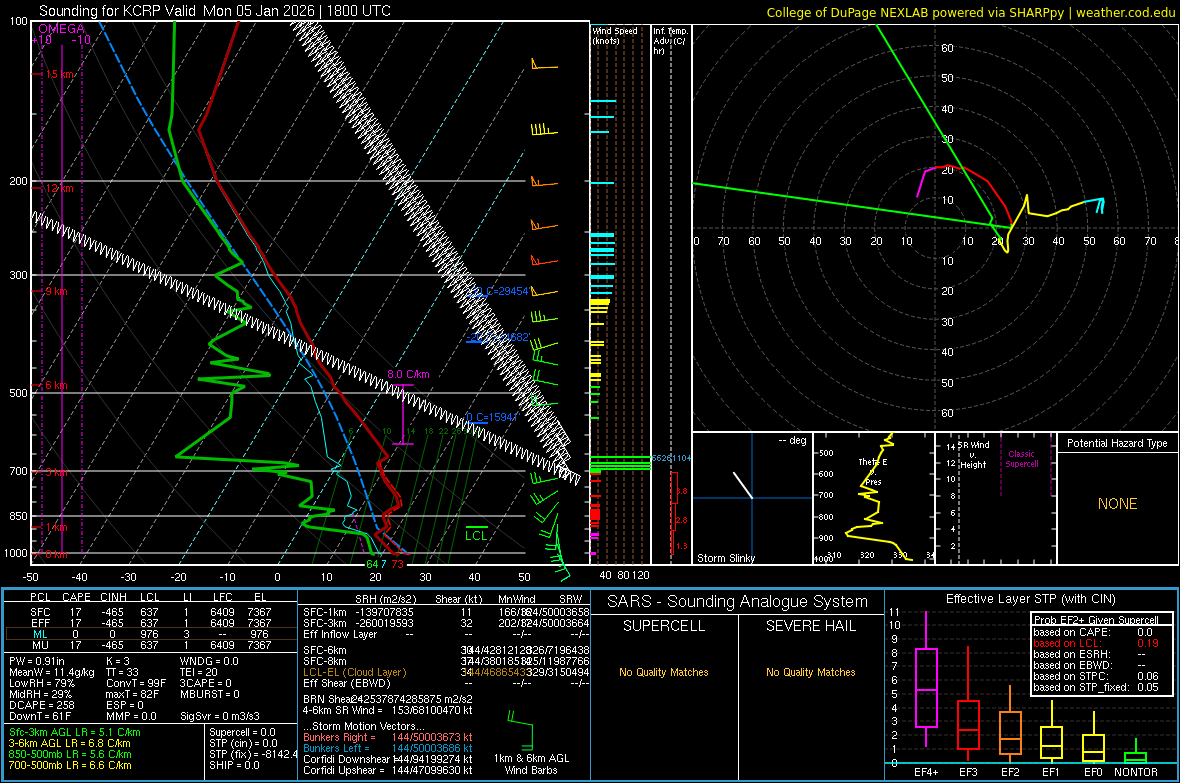Viewport: 1180px width, 783px height.
Task: Click the 'SRH (m2/s2)' column header
Action: [385, 599]
